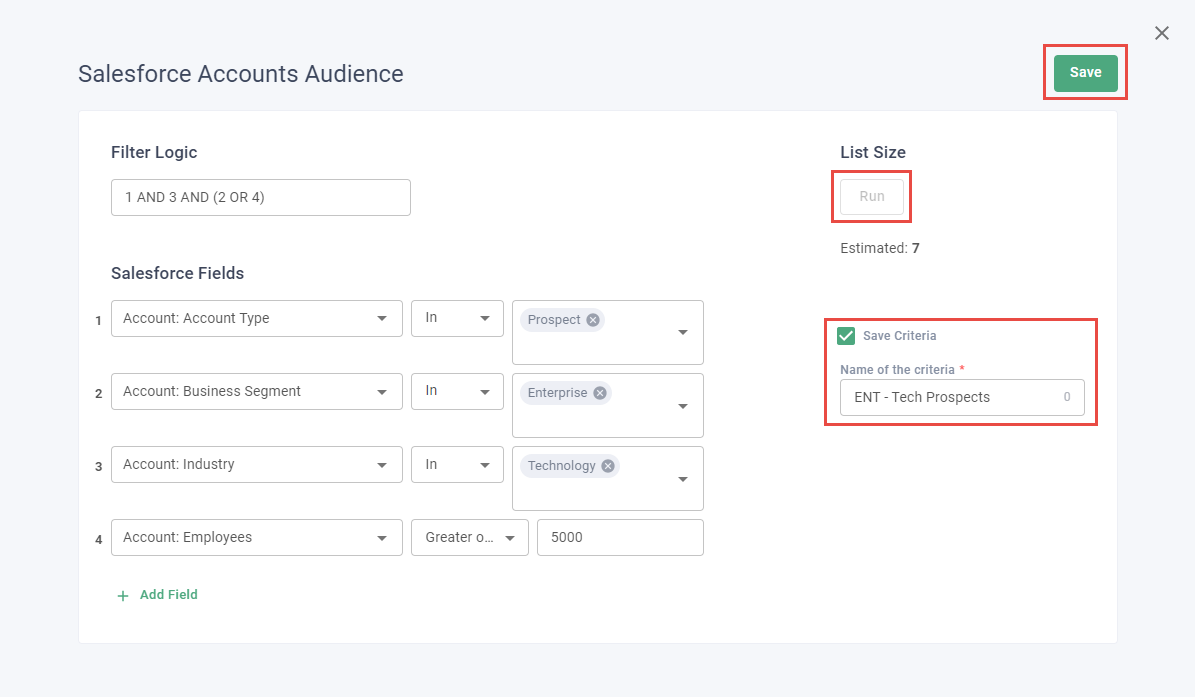Open the Account: Business Segment field dropdown
Screen dimensions: 1195x697
[x=256, y=391]
